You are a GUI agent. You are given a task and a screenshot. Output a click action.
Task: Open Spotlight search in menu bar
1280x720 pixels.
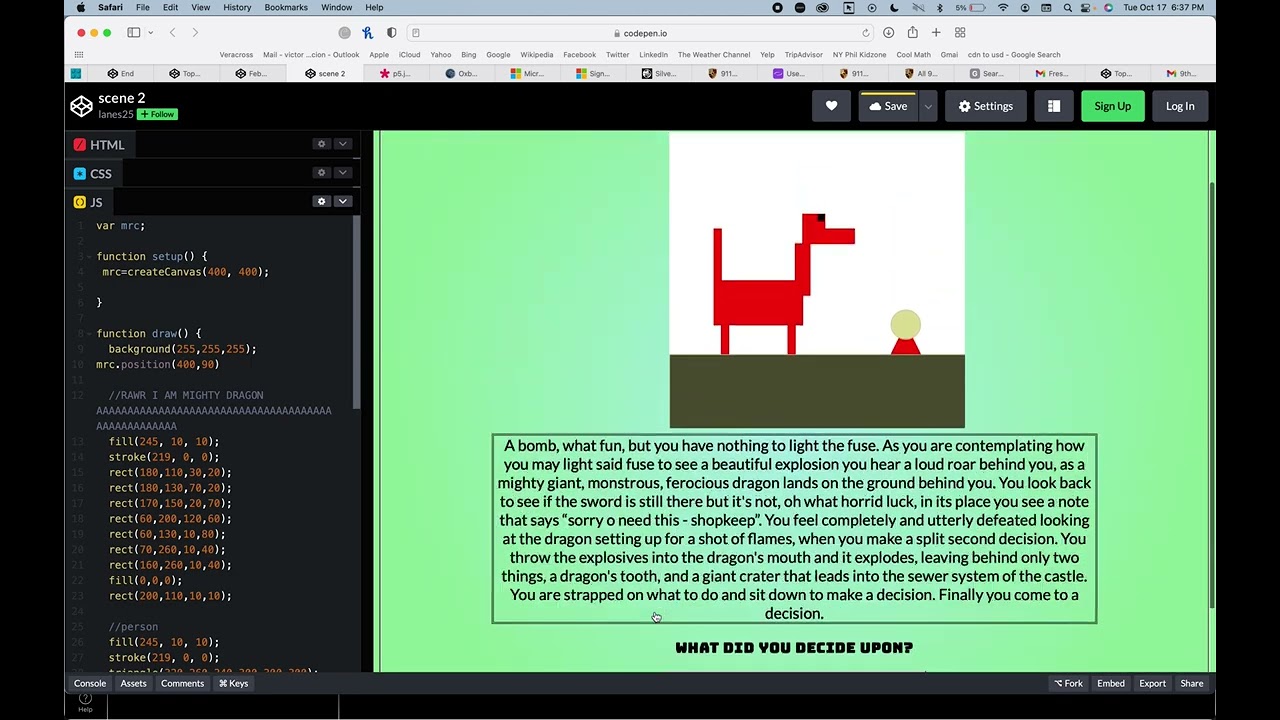coord(1068,7)
